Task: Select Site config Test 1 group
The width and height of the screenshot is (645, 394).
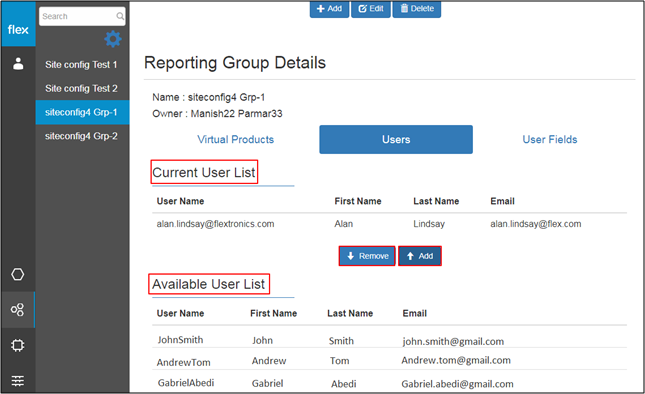Action: (81, 65)
